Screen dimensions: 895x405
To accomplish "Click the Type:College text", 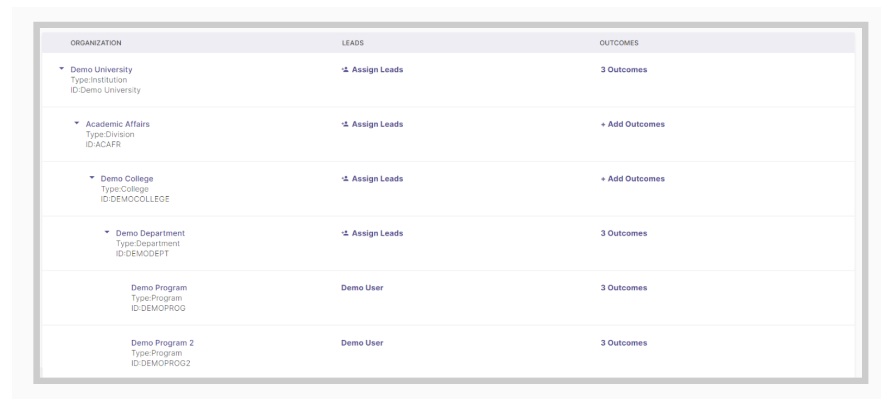I will pyautogui.click(x=124, y=189).
